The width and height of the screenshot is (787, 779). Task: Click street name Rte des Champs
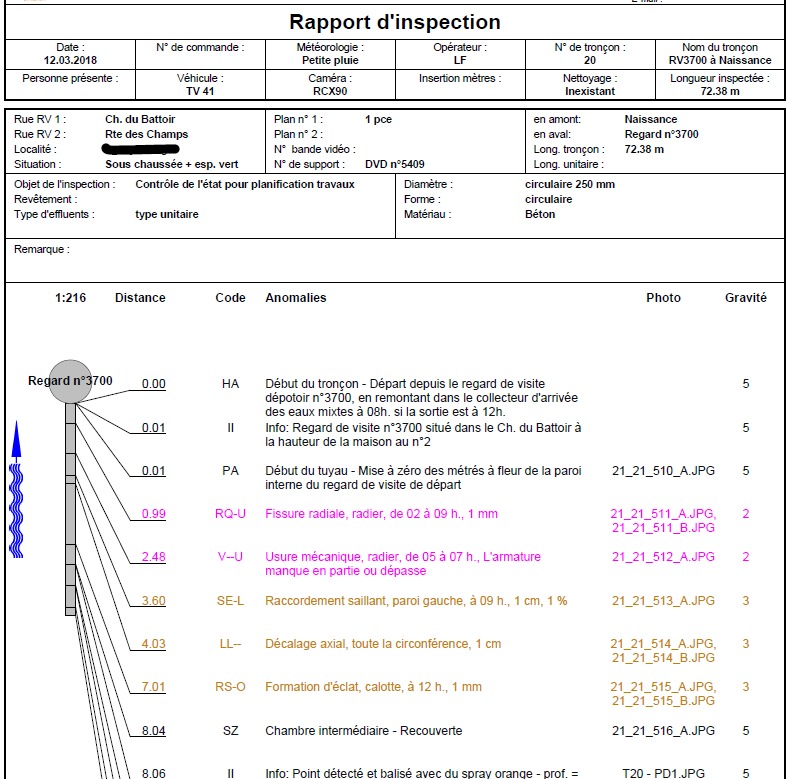pyautogui.click(x=147, y=135)
